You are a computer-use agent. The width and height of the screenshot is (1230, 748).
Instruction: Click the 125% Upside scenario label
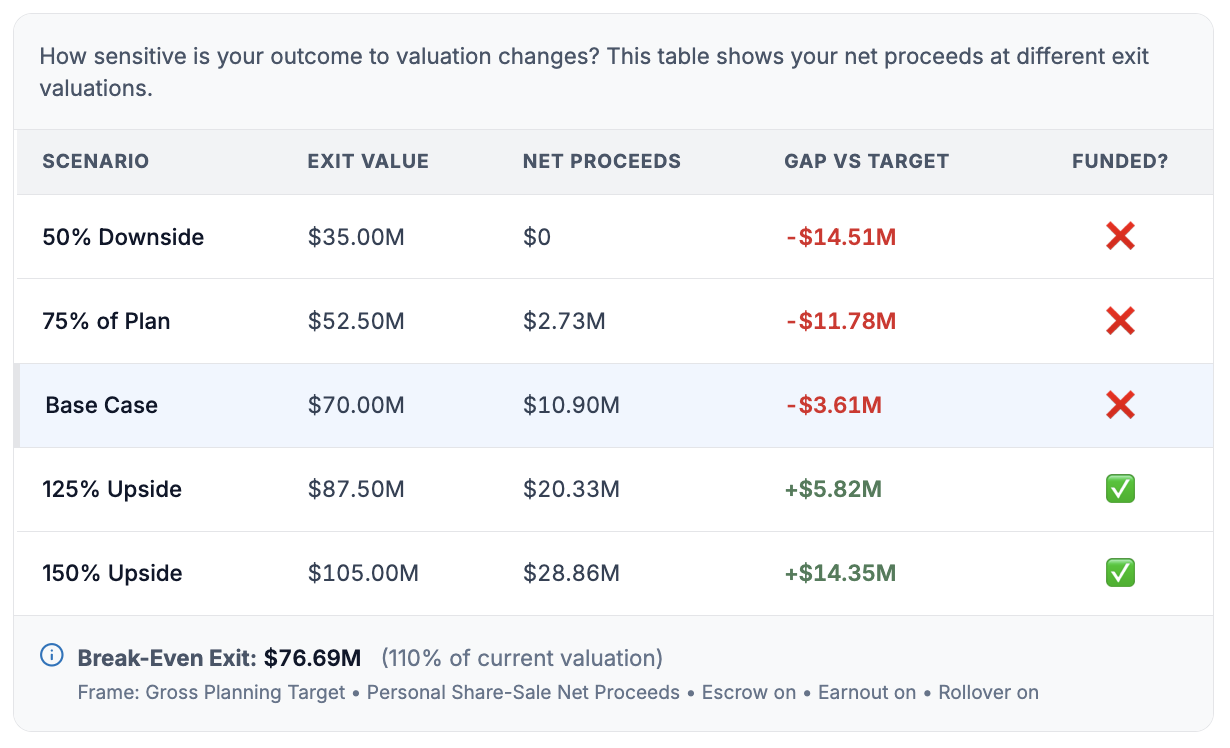point(112,489)
